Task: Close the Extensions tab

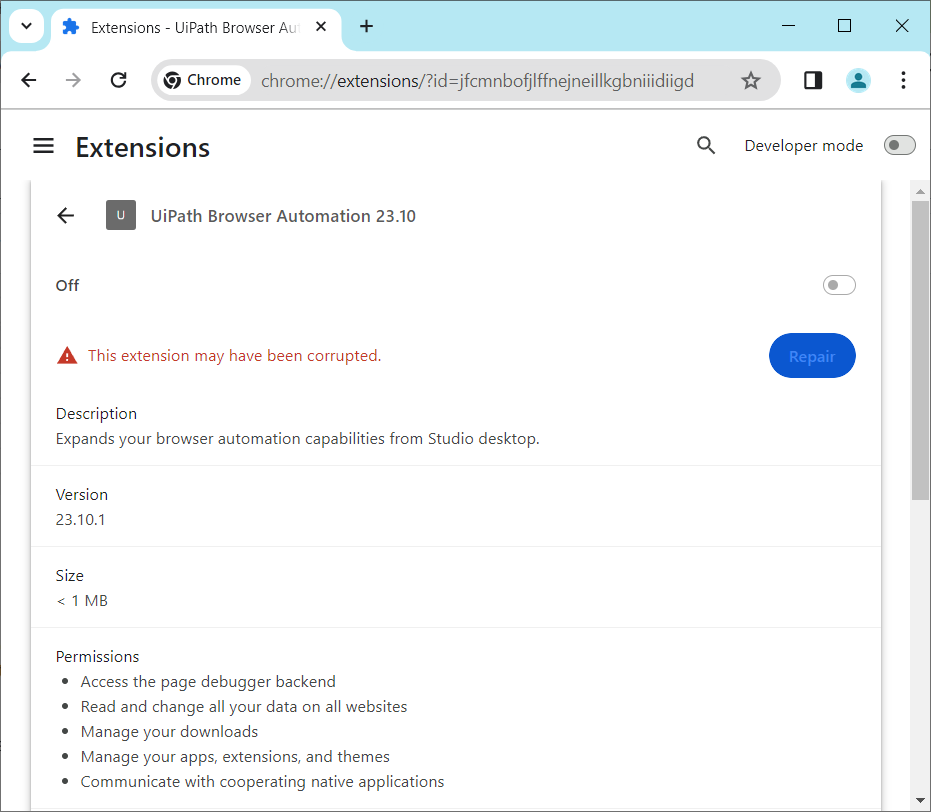Action: pyautogui.click(x=321, y=27)
